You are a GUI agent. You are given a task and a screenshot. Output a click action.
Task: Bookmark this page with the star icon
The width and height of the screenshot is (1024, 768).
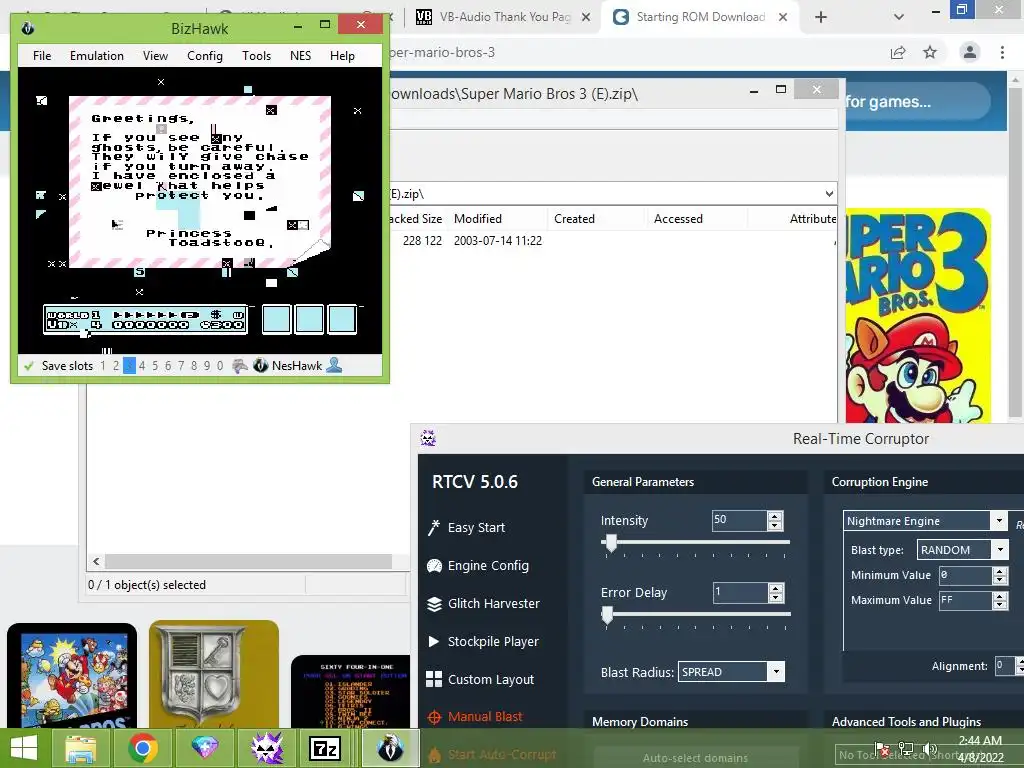point(930,52)
